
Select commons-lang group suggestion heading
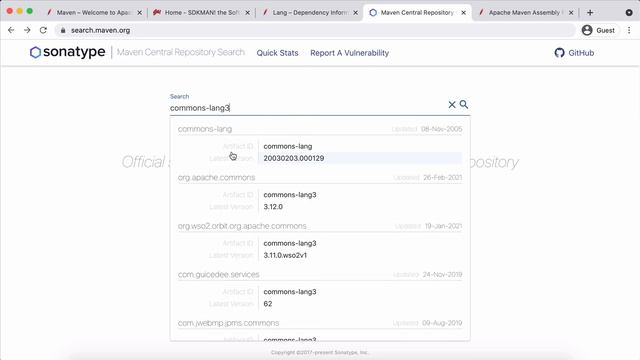coord(205,129)
